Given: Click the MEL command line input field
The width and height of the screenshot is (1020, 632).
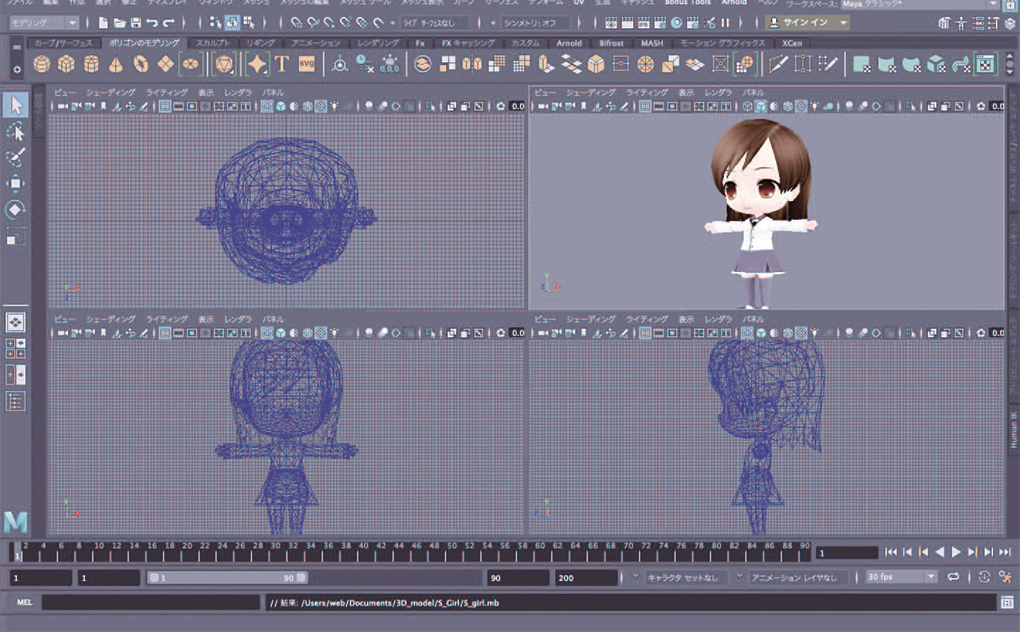Looking at the screenshot, I should point(150,602).
